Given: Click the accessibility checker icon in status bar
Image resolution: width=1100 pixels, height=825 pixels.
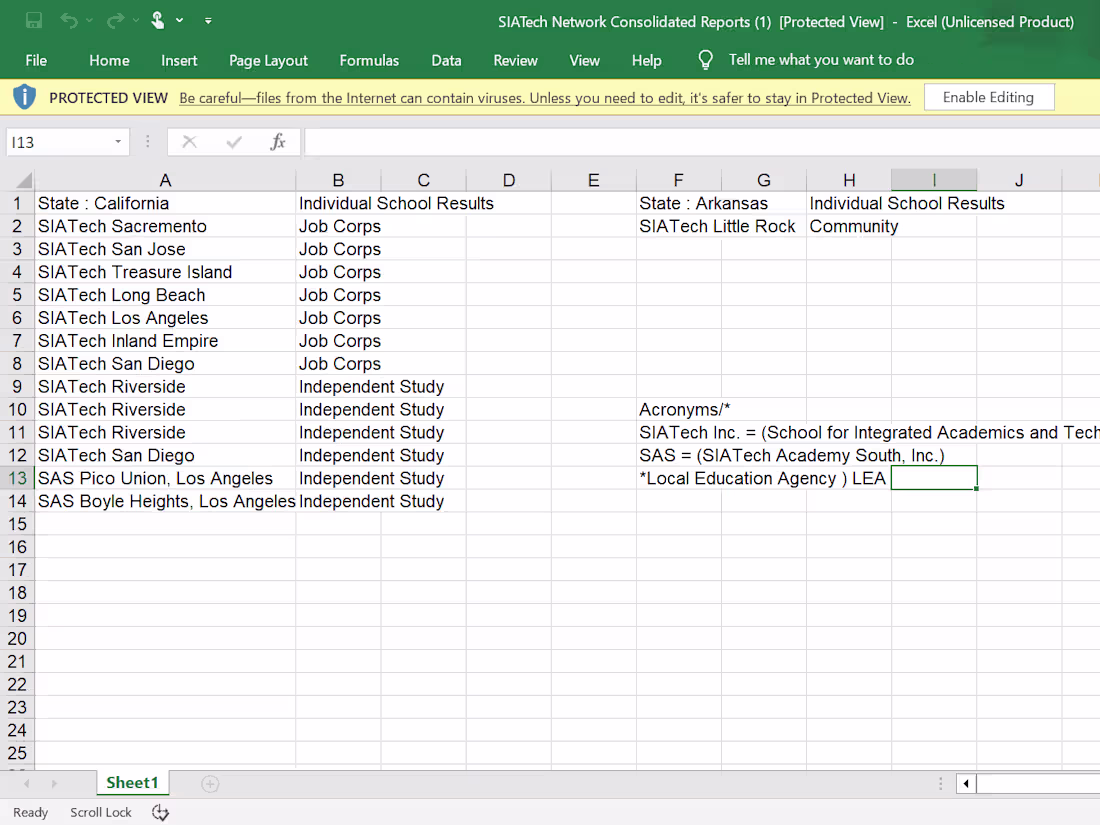Looking at the screenshot, I should (x=160, y=812).
